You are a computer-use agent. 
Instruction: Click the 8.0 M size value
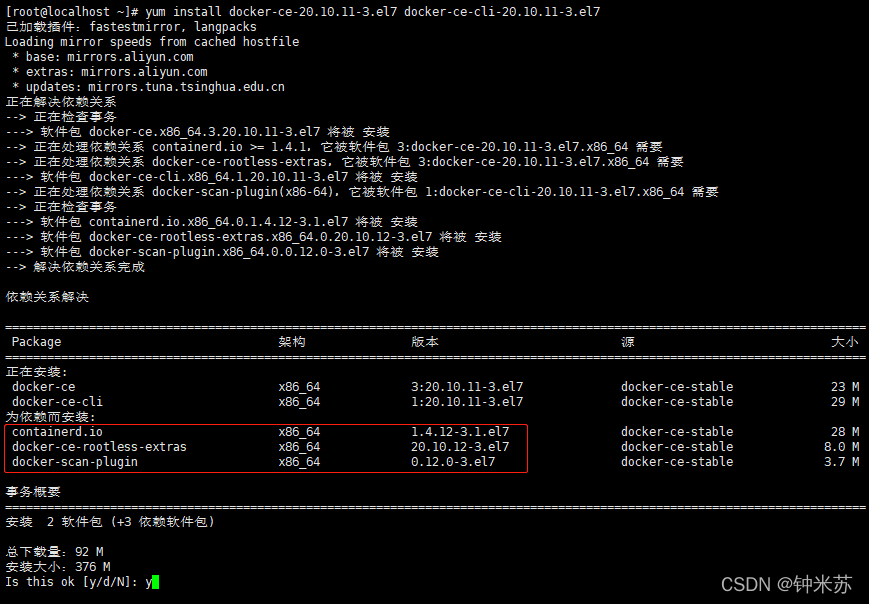point(841,447)
